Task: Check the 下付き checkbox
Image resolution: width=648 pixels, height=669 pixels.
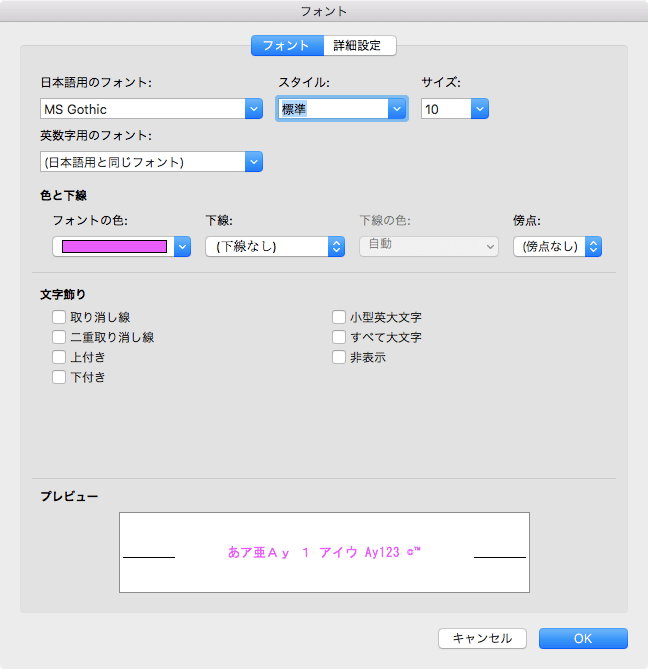Action: point(59,378)
